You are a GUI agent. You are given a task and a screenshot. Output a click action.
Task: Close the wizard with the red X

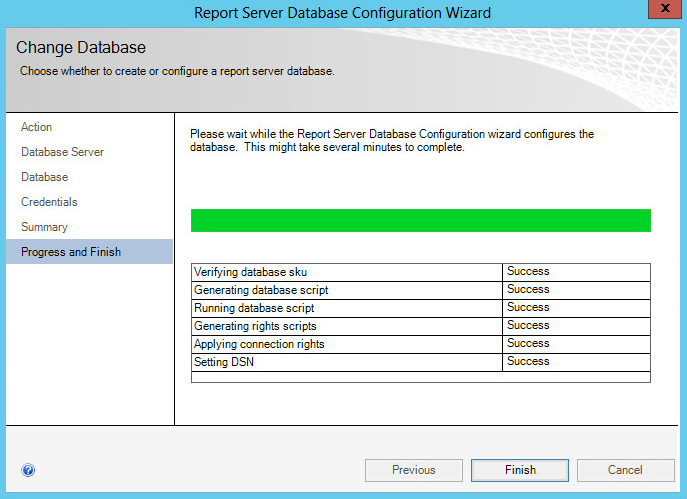tap(665, 9)
